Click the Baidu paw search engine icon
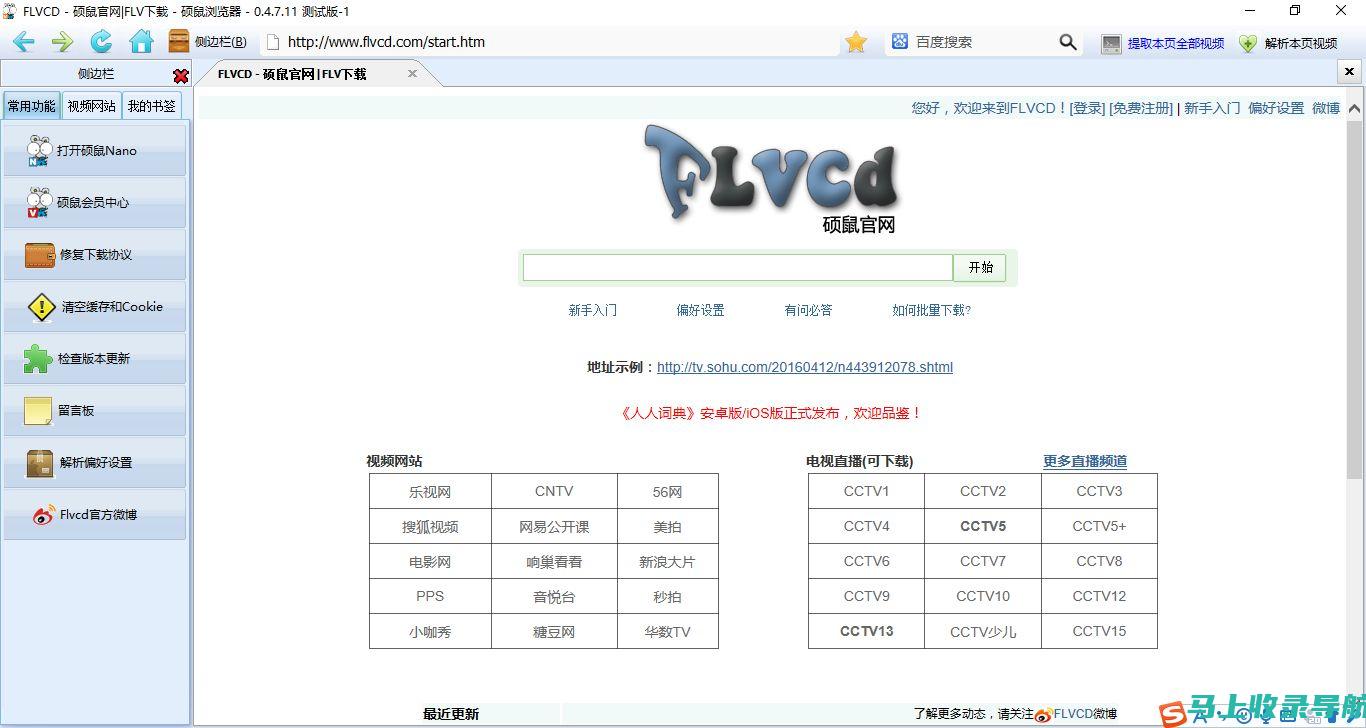The width and height of the screenshot is (1366, 728). pos(900,42)
